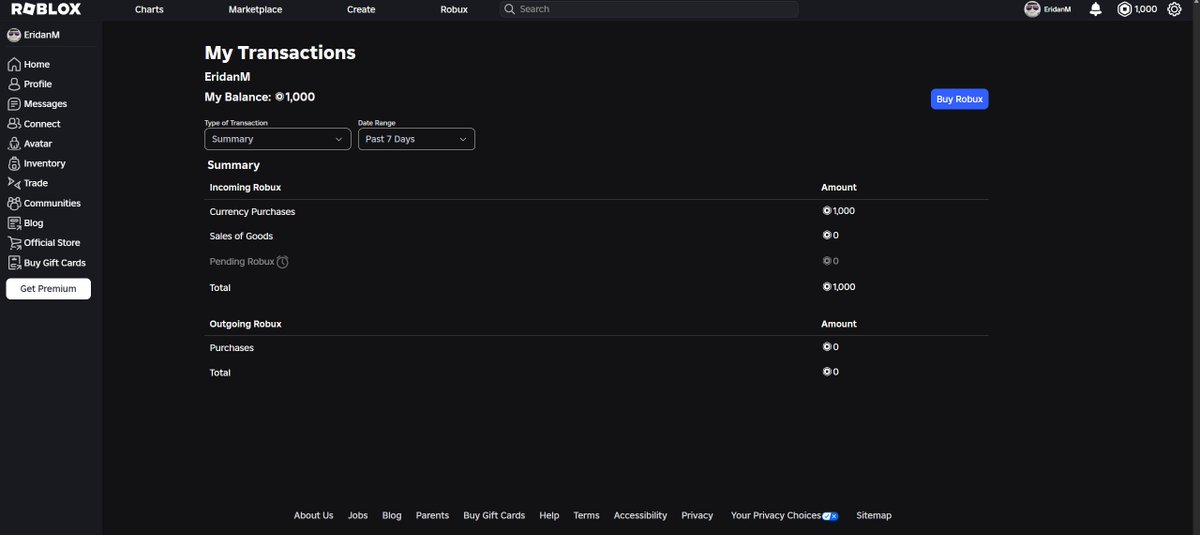This screenshot has height=535, width=1200.
Task: Open Inventory text in the sidebar
Action: 45,163
